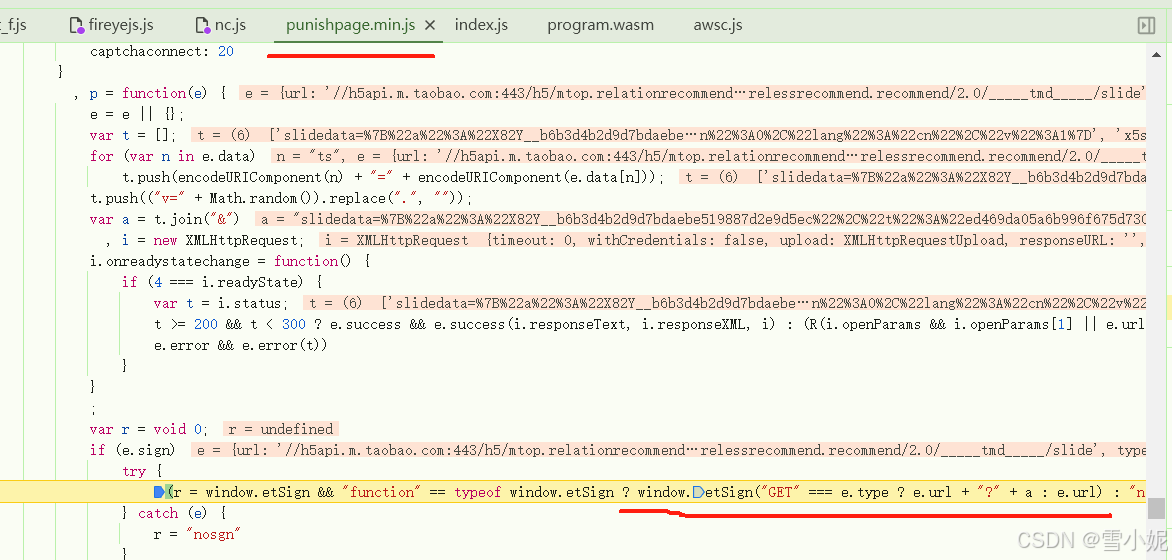This screenshot has height=560, width=1172.
Task: Click the 'r = undefined' inline value
Action: 281,429
